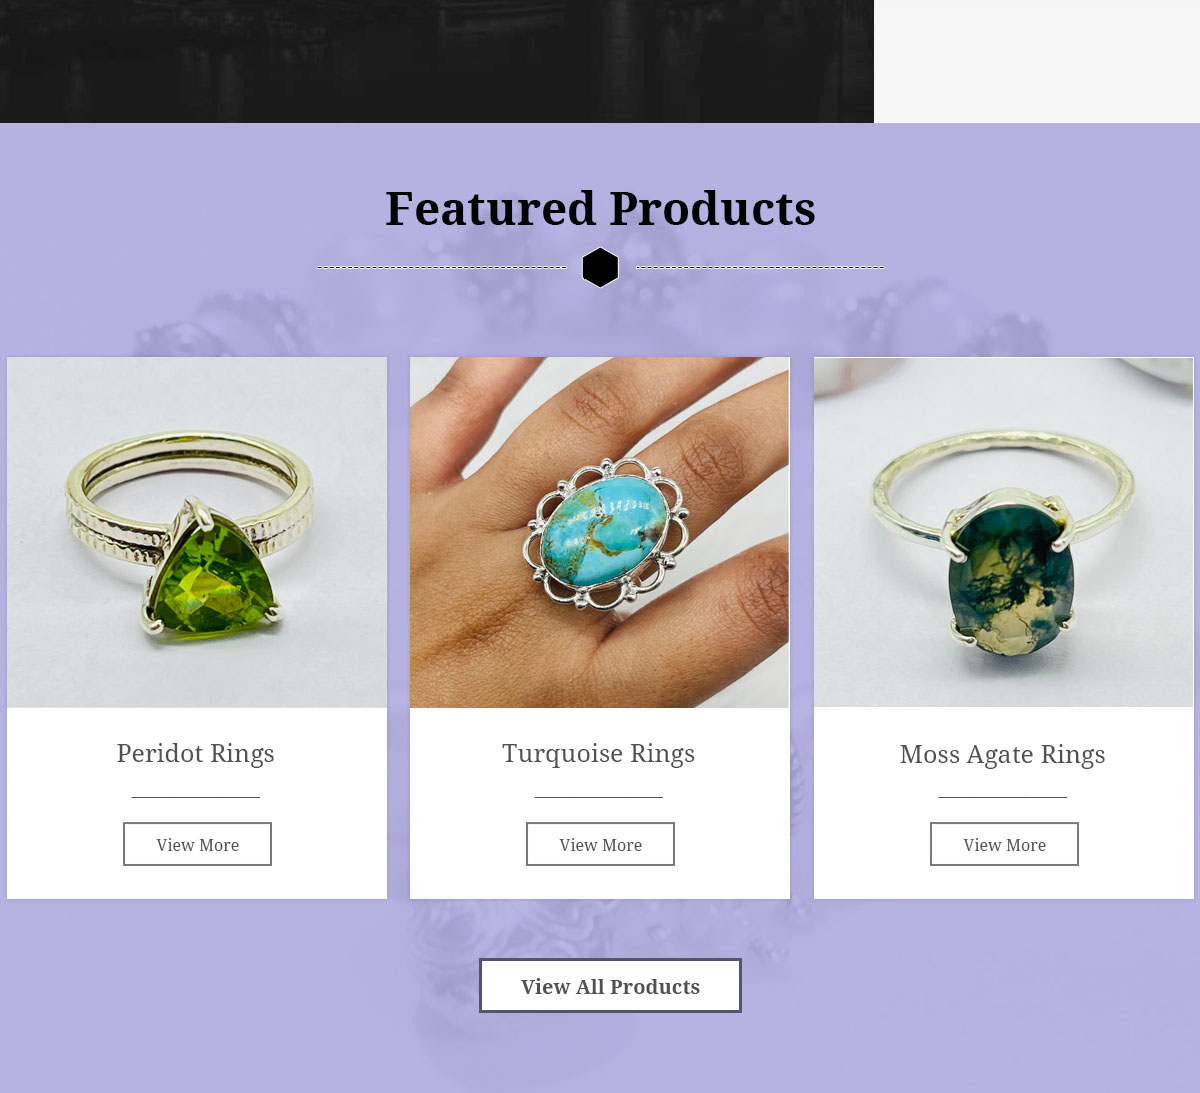Open the View All Products button
The image size is (1200, 1093).
point(610,986)
